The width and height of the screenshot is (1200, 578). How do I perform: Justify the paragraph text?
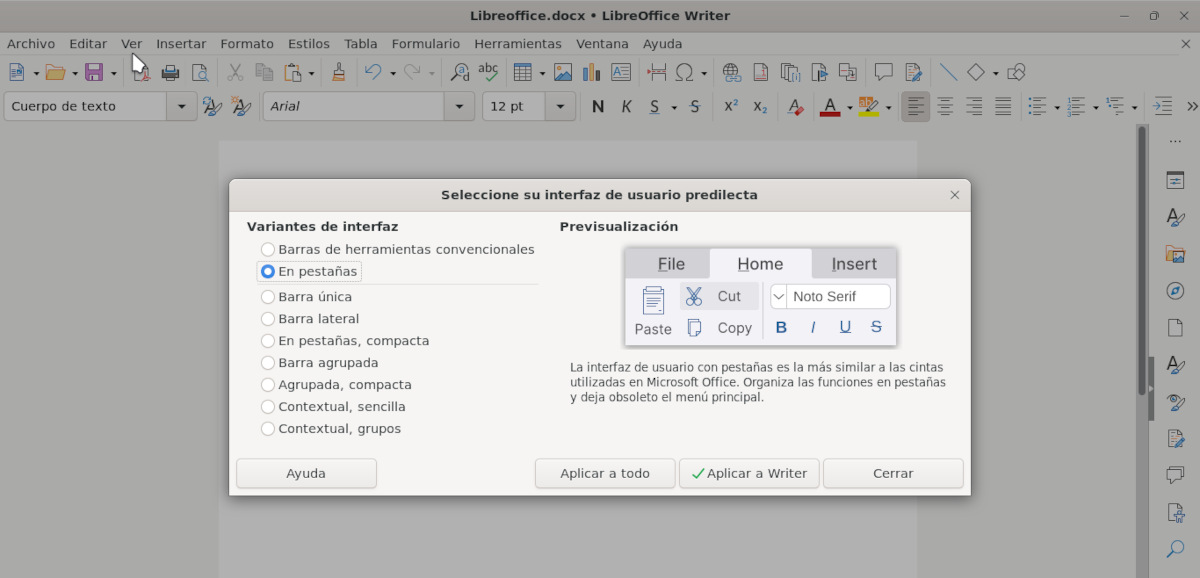[x=1003, y=106]
